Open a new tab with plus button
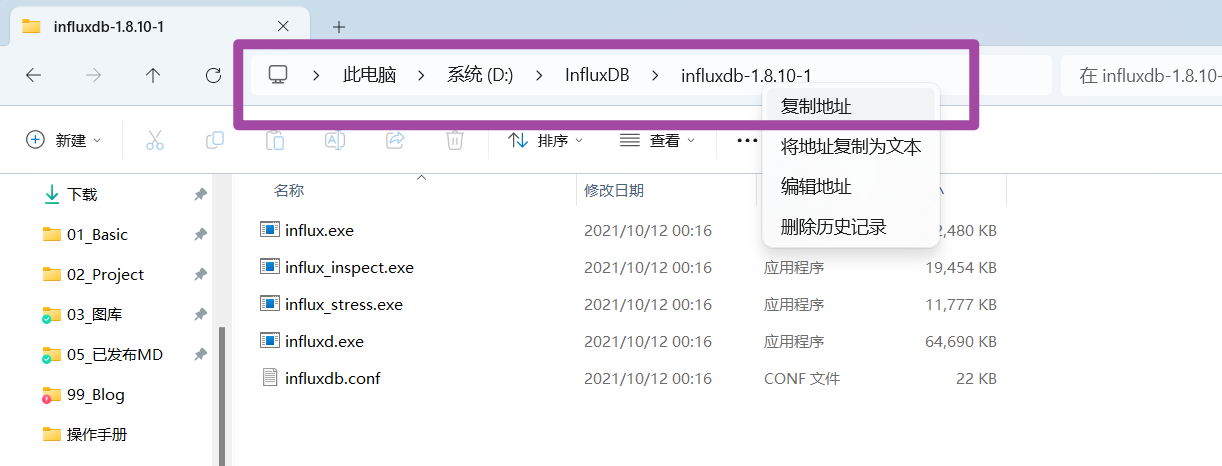Screen dimensions: 1222x466 tap(339, 27)
